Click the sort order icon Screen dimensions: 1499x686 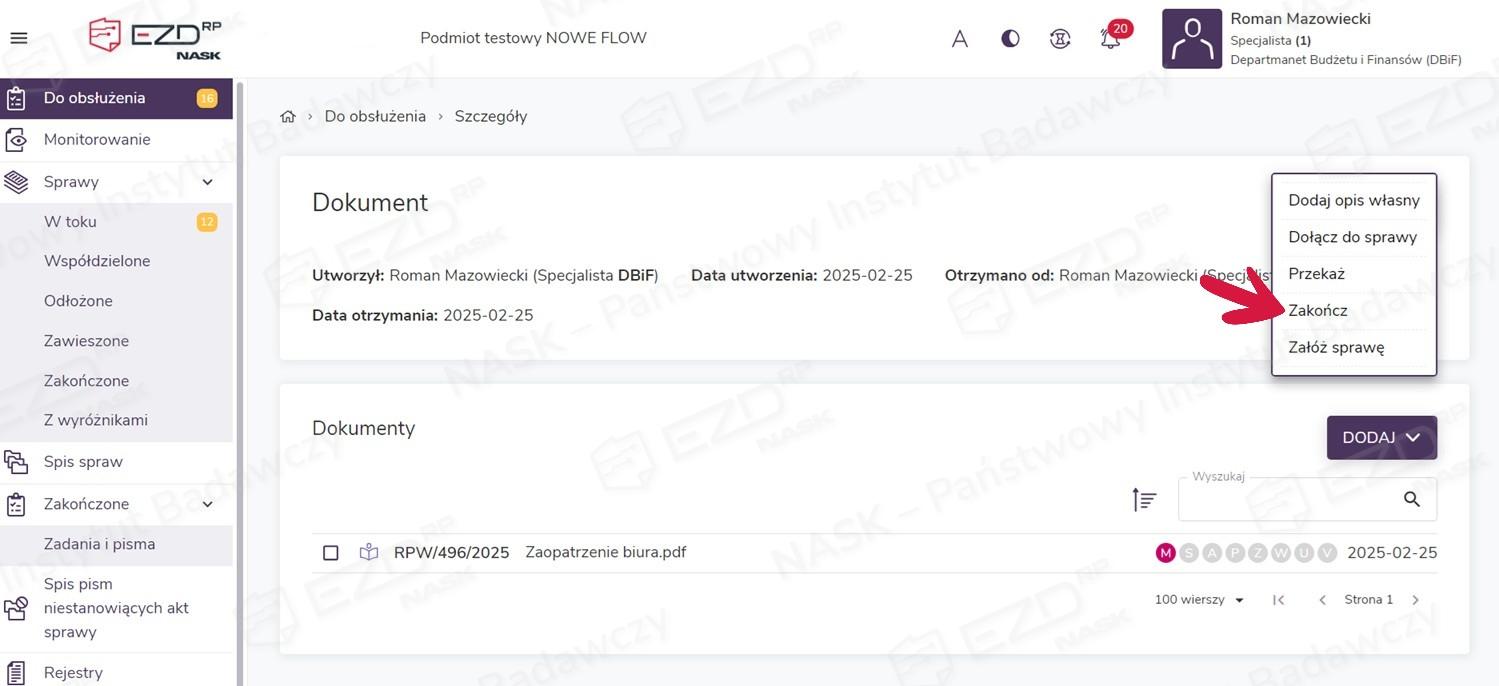pyautogui.click(x=1144, y=499)
